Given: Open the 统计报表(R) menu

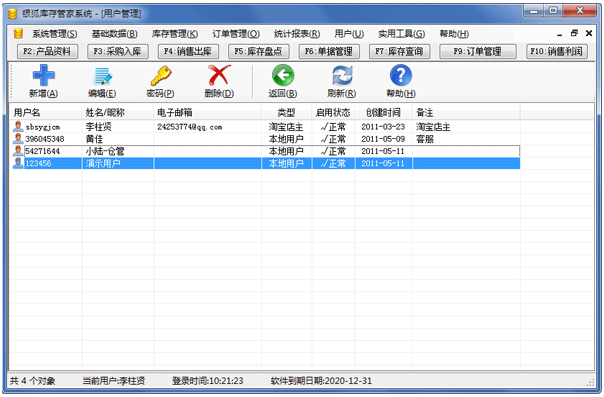Looking at the screenshot, I should 297,34.
